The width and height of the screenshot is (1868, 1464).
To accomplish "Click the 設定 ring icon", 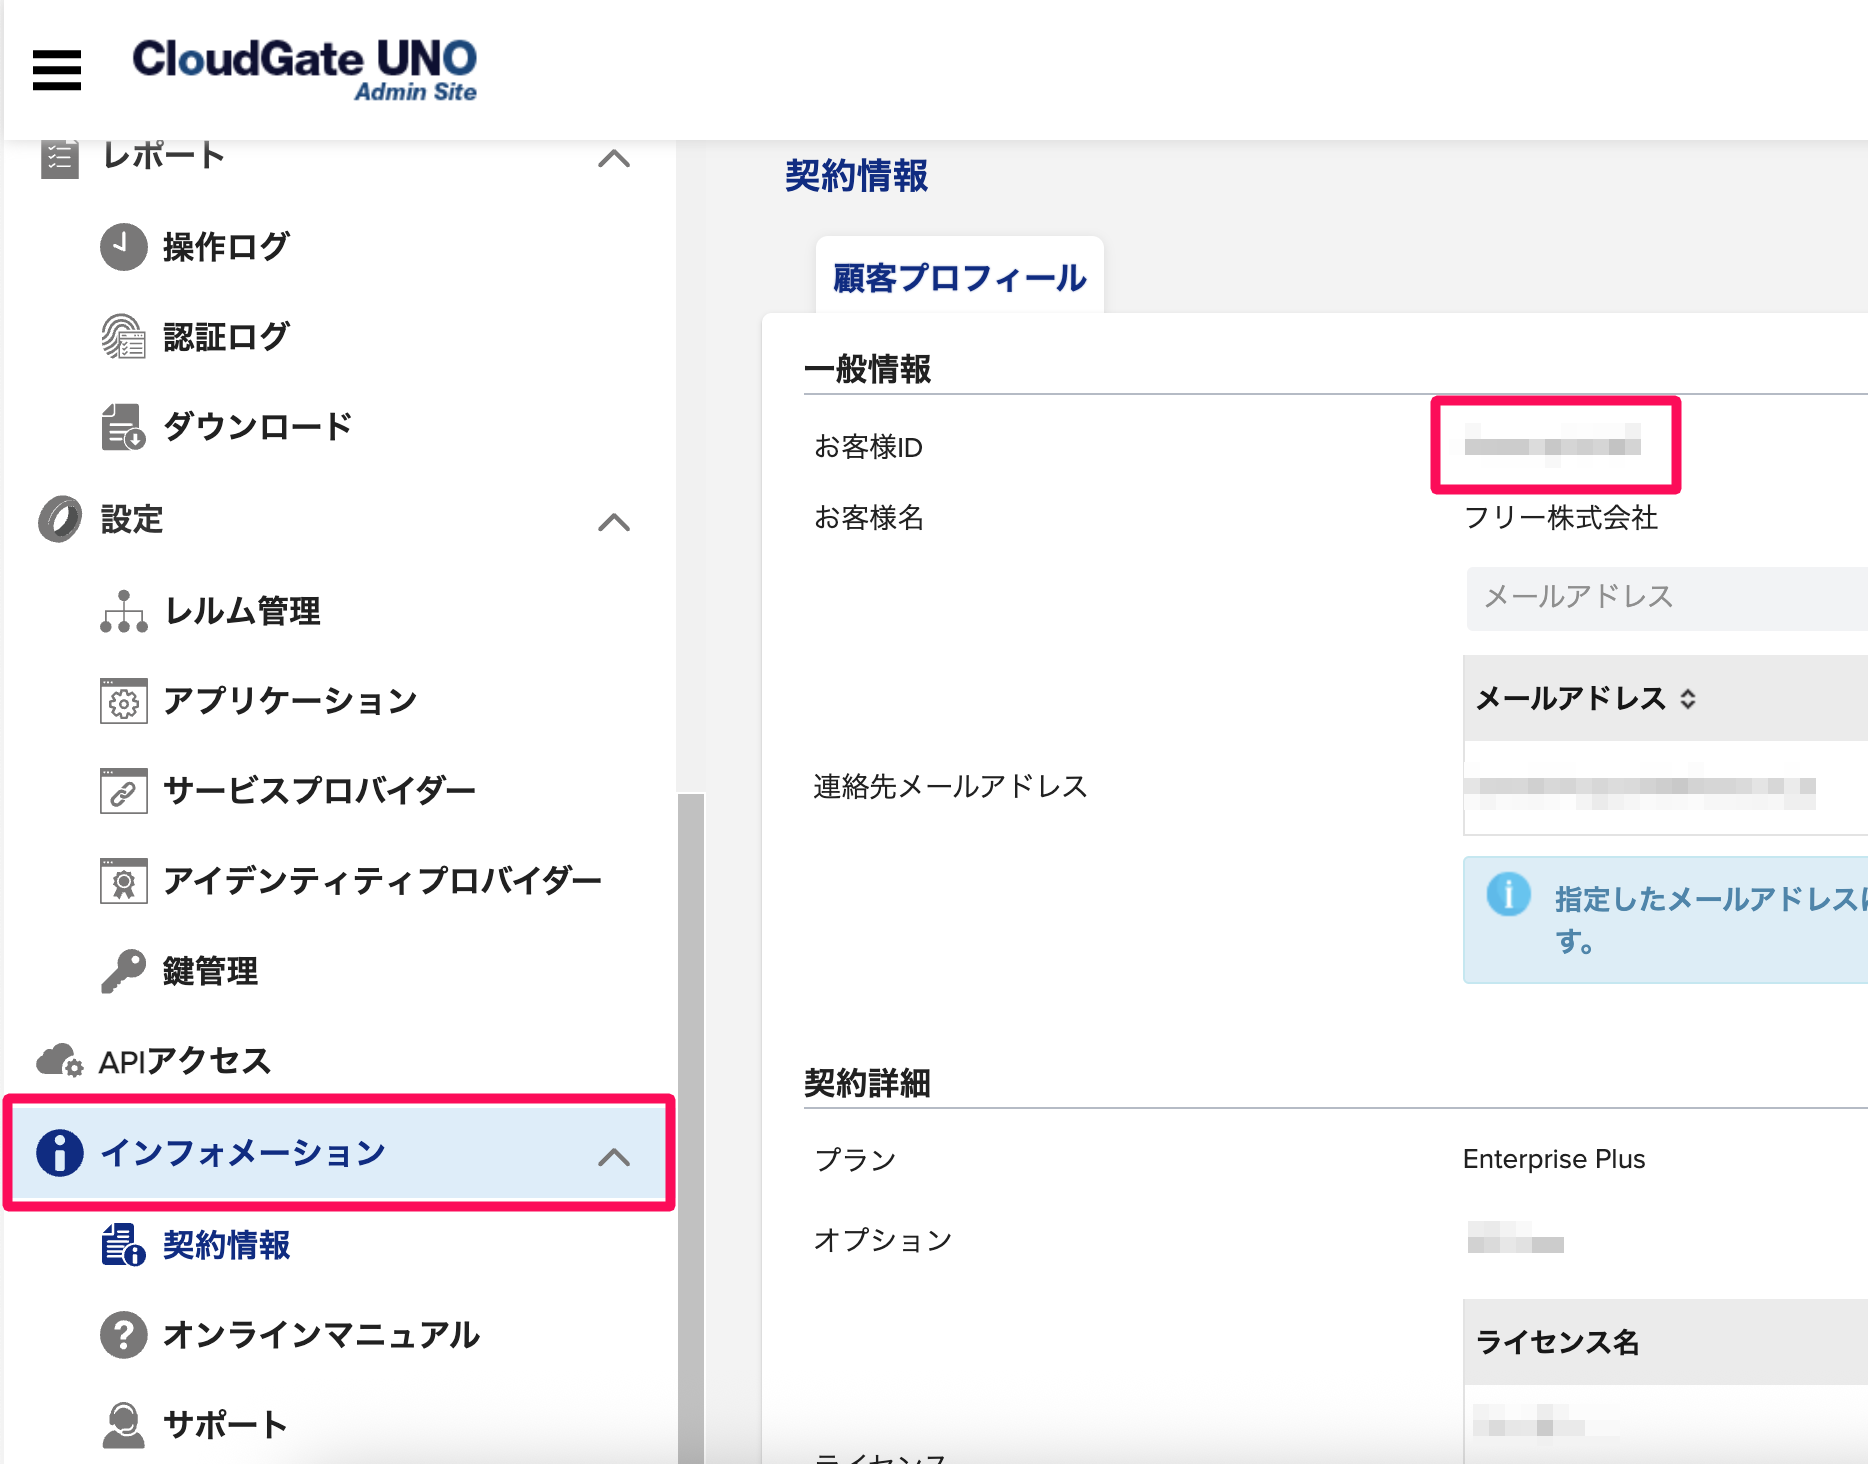I will 60,519.
